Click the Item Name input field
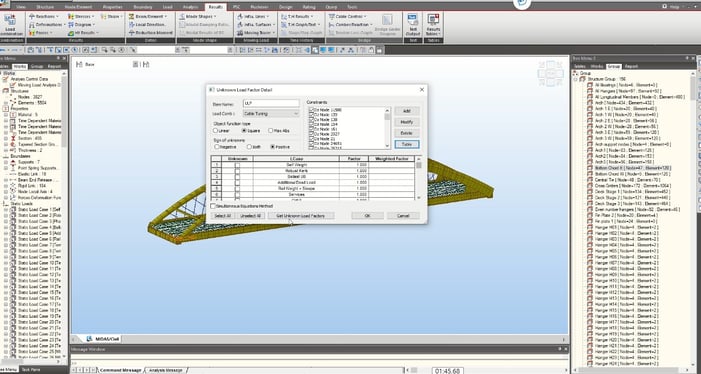This screenshot has width=701, height=374. pyautogui.click(x=271, y=103)
